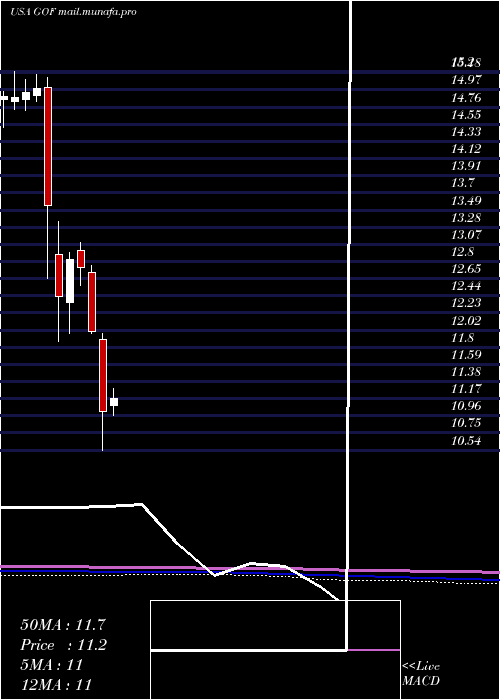Click the 50MA : 11.7 readout
Screen dimensions: 500x700
point(65,624)
